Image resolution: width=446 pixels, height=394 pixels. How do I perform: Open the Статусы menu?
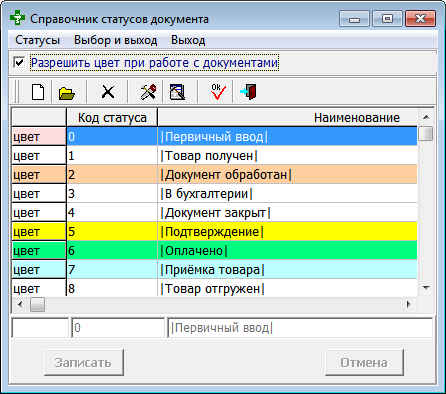coord(37,40)
